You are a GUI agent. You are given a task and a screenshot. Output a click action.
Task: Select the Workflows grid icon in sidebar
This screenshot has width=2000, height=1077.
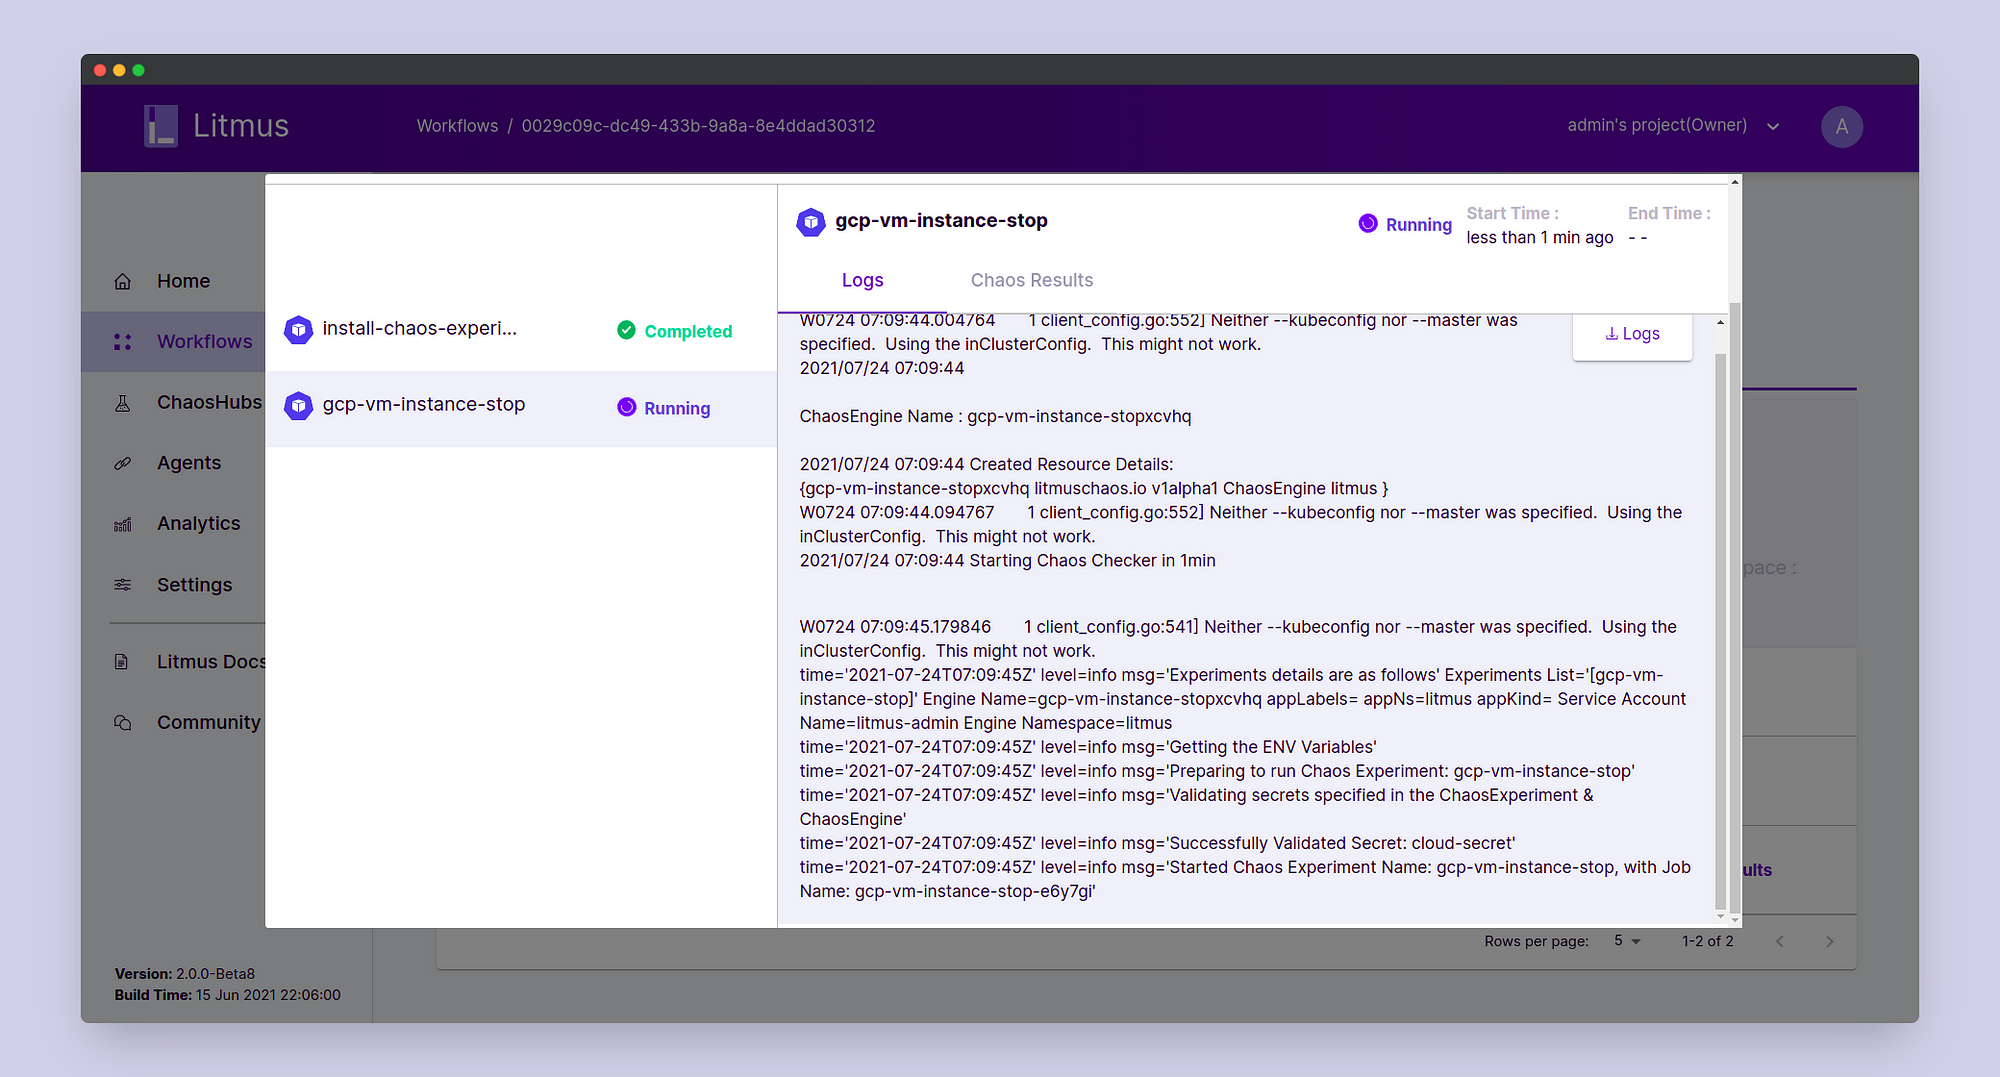coord(123,342)
